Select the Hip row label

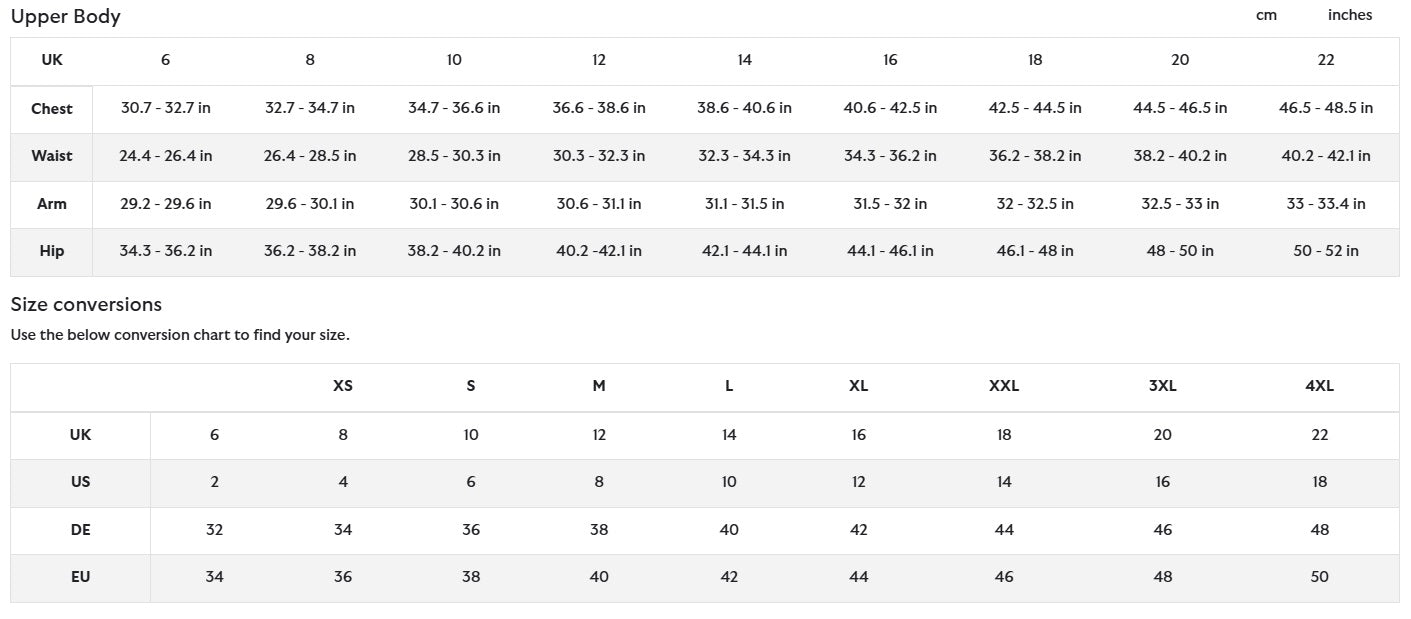(52, 251)
